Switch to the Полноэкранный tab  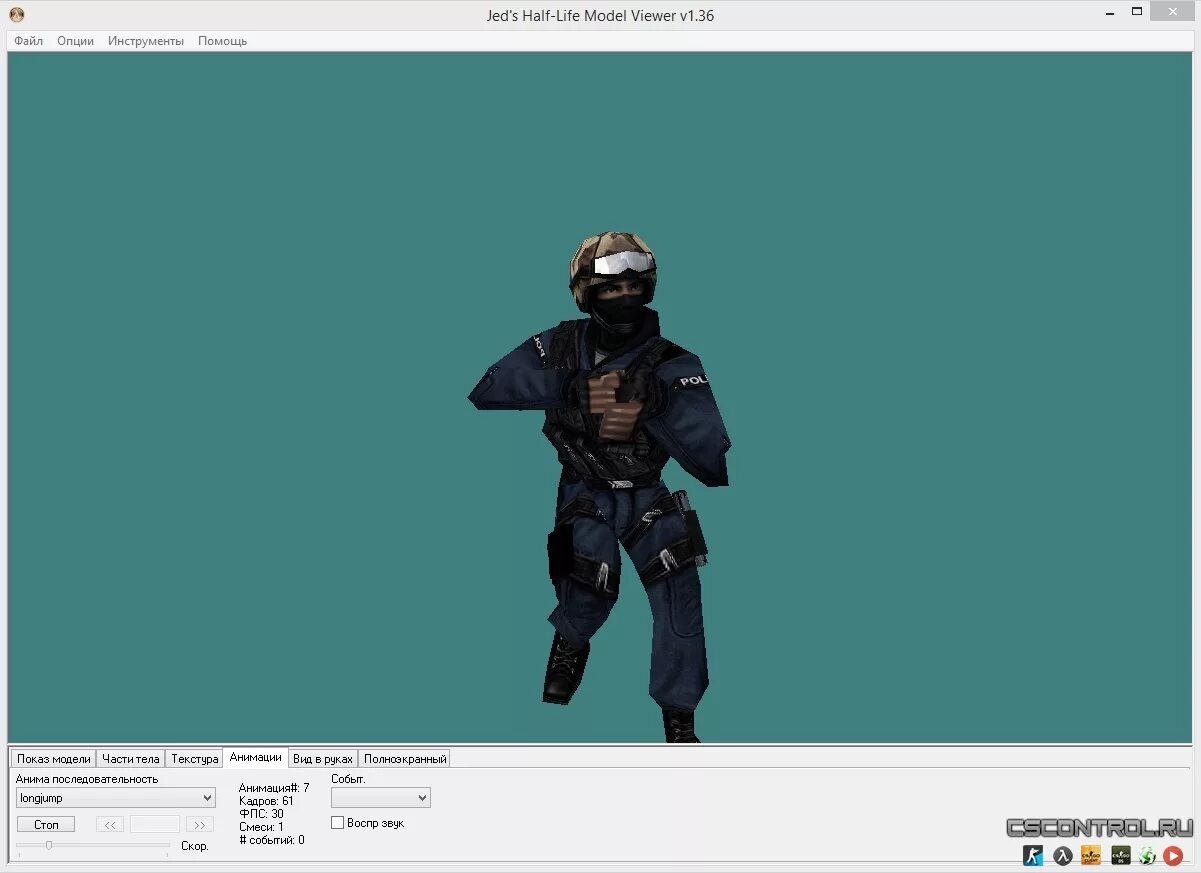coord(404,759)
